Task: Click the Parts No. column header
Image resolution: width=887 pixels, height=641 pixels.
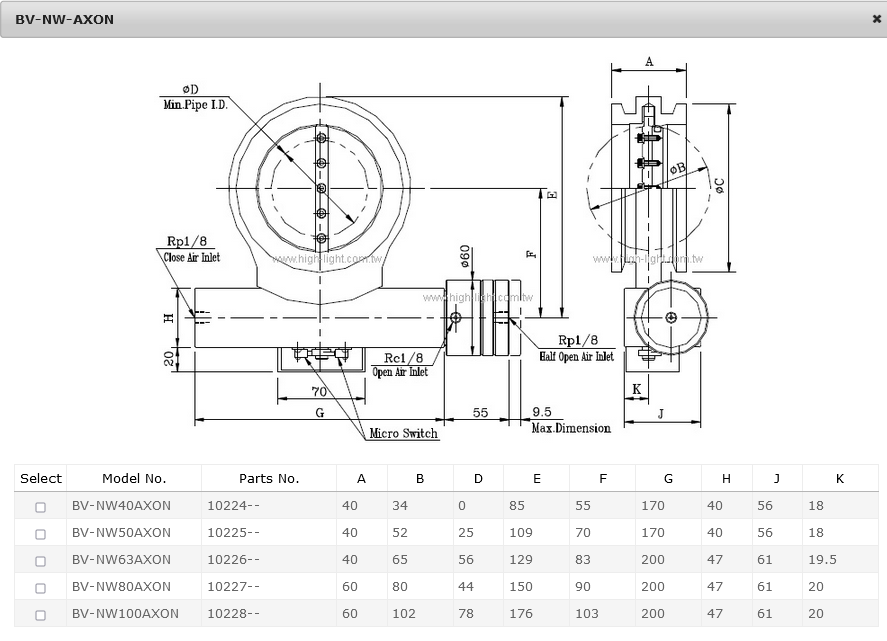Action: point(268,479)
